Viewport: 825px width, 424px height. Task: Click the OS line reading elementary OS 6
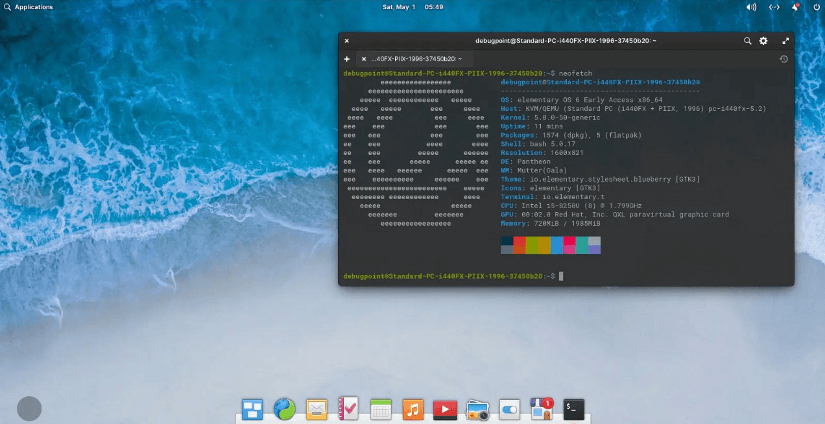(x=581, y=100)
